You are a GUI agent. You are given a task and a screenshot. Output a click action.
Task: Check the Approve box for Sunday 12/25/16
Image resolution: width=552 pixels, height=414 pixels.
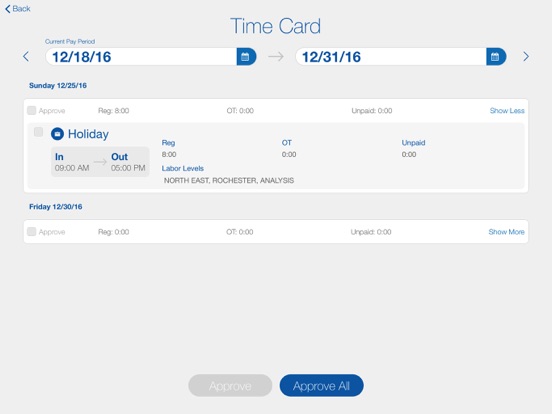click(32, 111)
